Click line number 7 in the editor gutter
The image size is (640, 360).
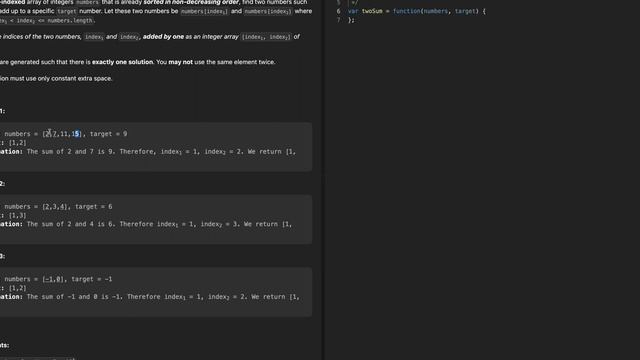click(x=338, y=20)
